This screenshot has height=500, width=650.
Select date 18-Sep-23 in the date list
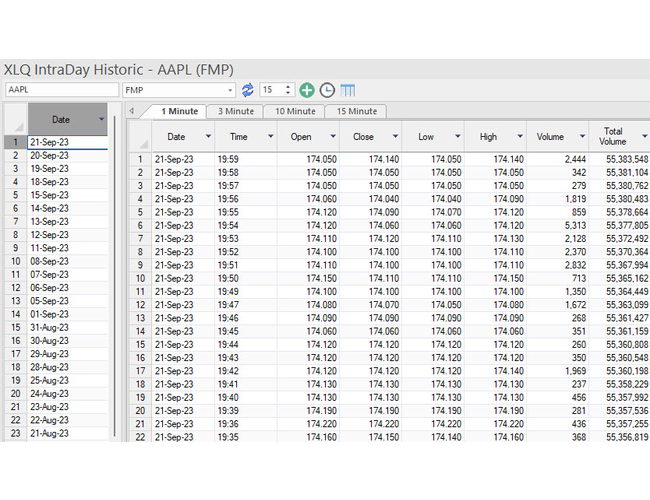[x=68, y=182]
